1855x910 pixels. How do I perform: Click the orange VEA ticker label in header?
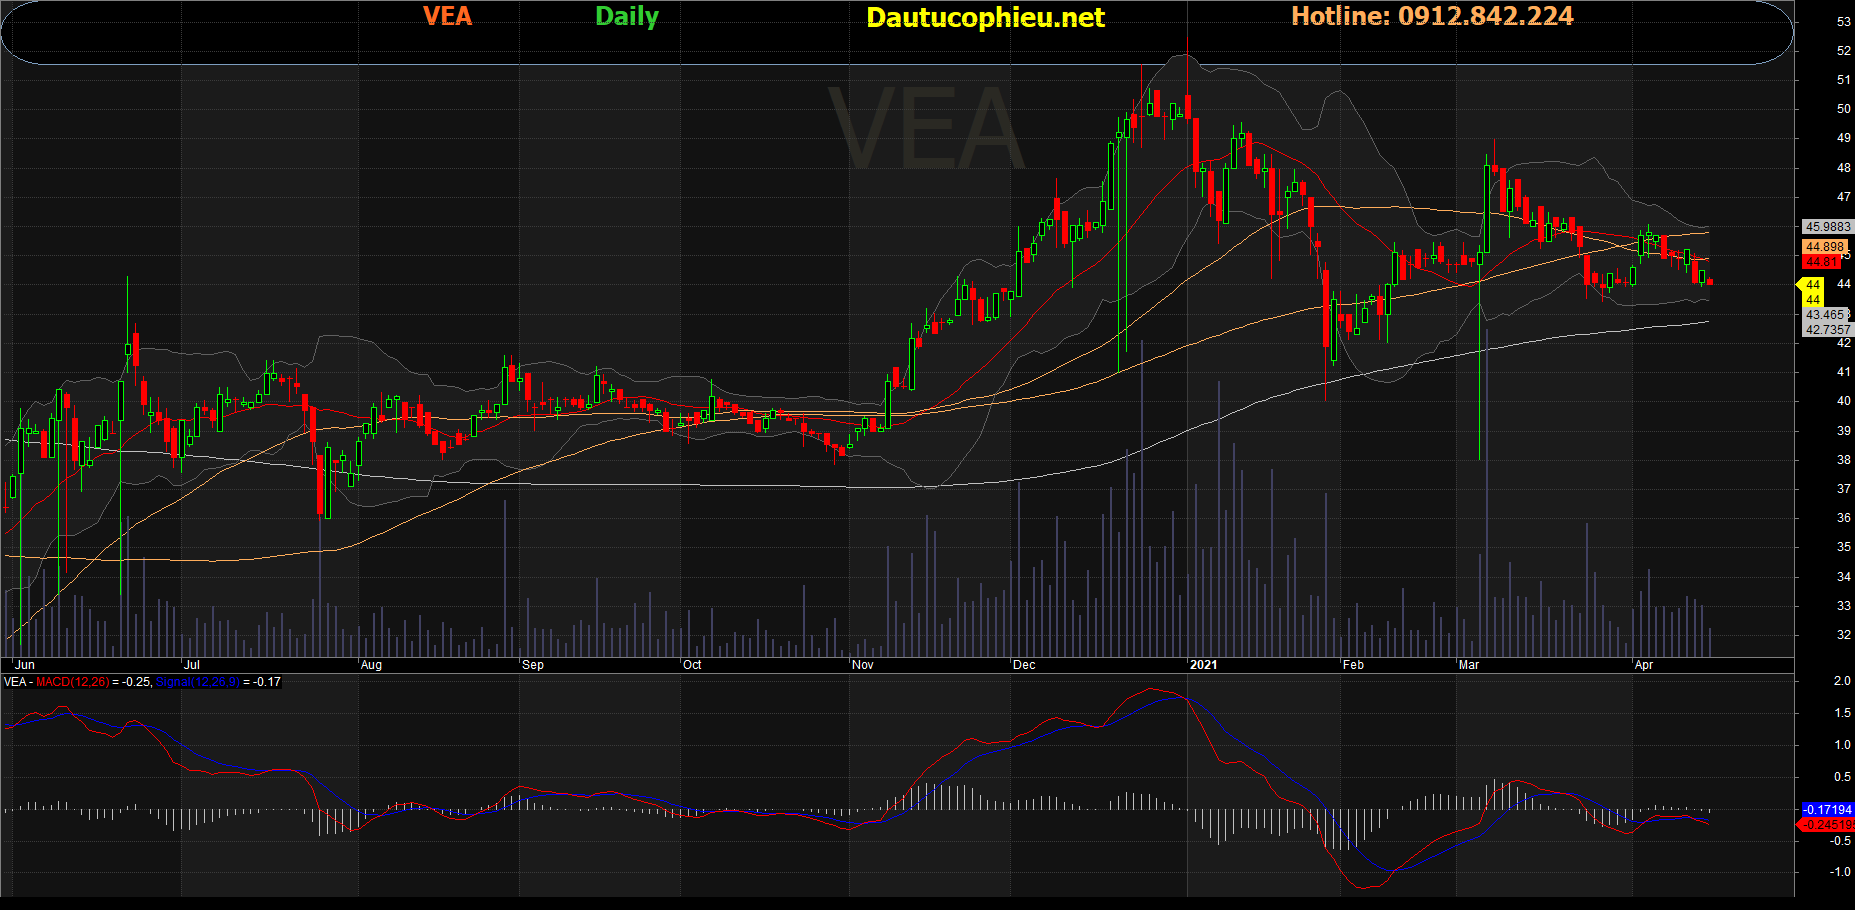pos(447,16)
